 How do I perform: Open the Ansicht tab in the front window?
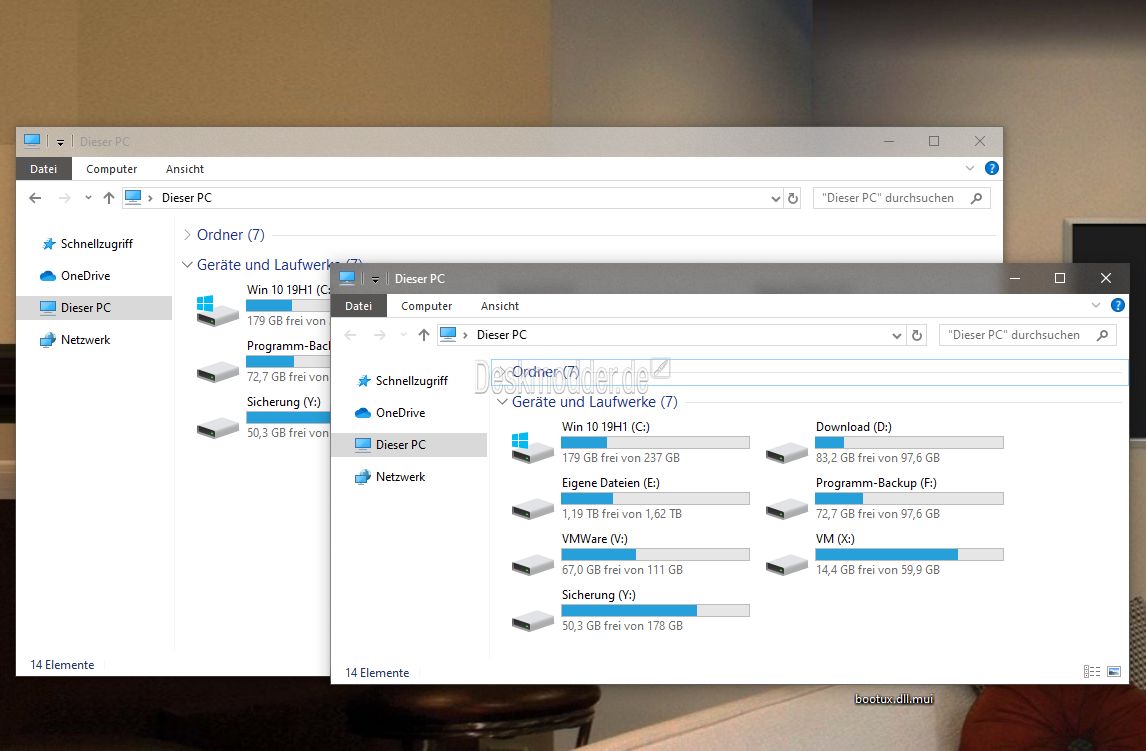500,306
